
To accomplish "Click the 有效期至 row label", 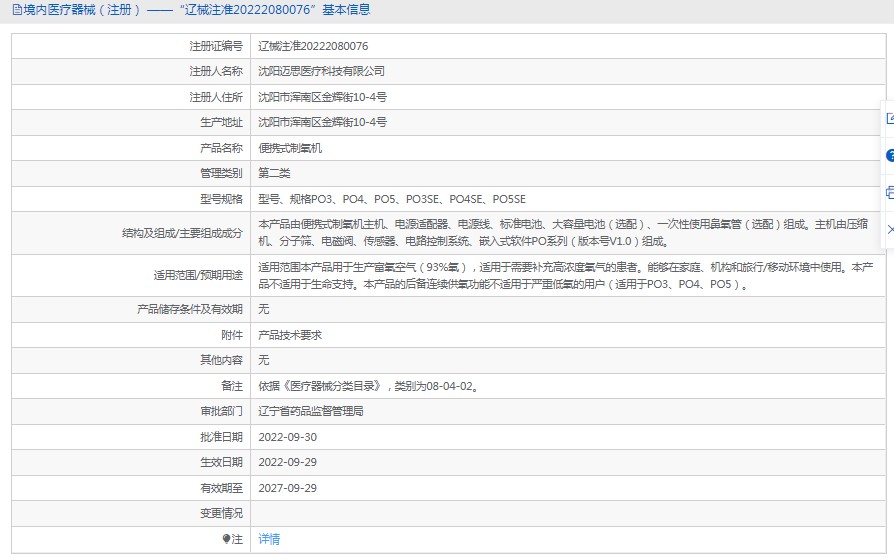I will (x=221, y=488).
